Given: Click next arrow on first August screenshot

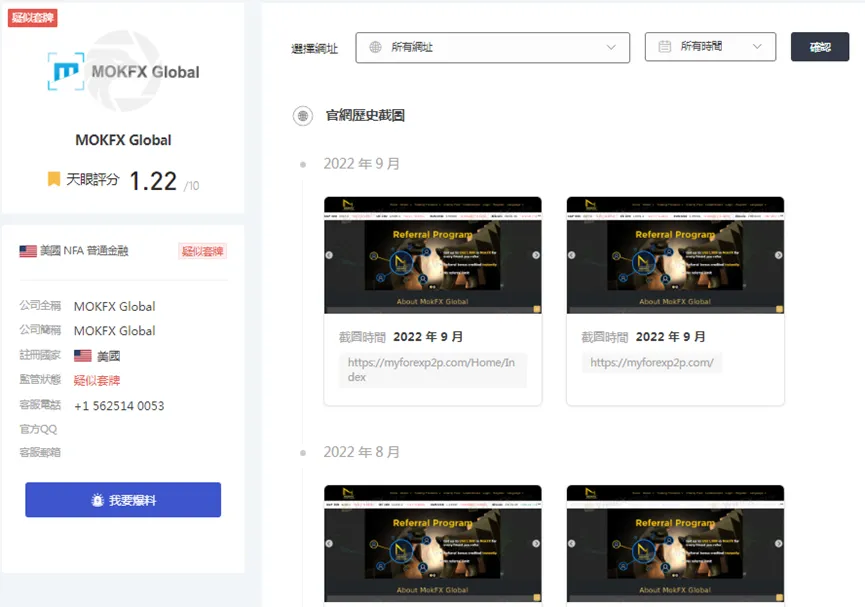Looking at the screenshot, I should tap(536, 544).
